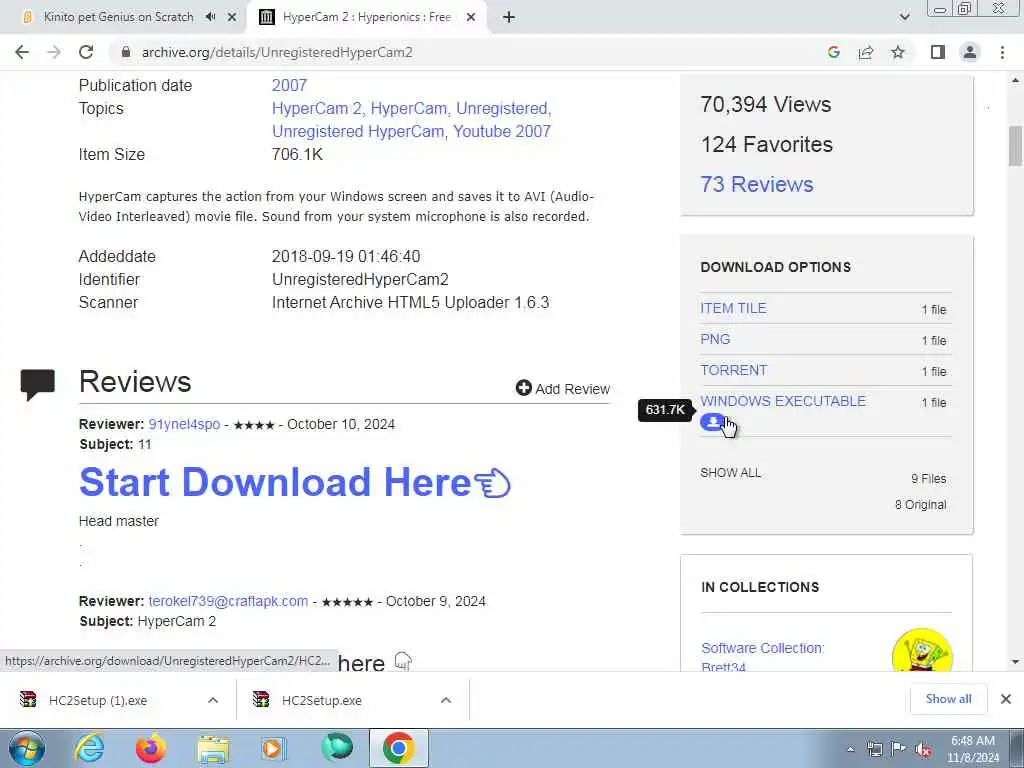The height and width of the screenshot is (768, 1024).
Task: Open the Windows Start menu
Action: point(27,748)
